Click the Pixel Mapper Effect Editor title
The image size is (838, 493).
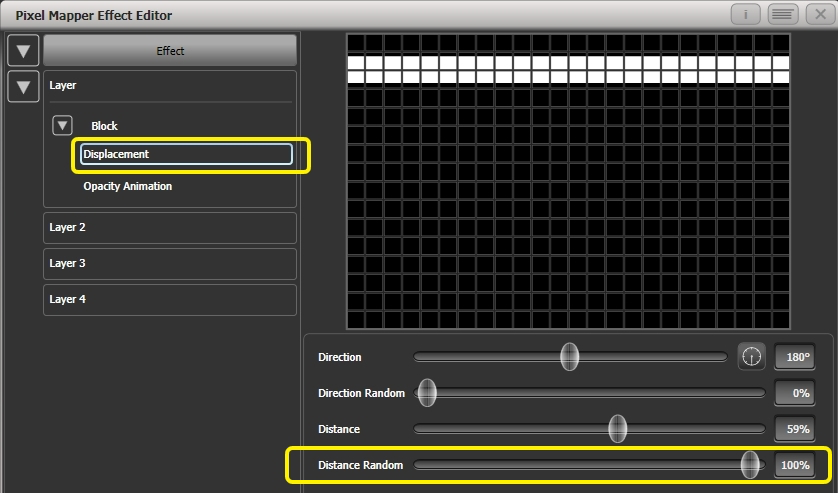pos(94,16)
